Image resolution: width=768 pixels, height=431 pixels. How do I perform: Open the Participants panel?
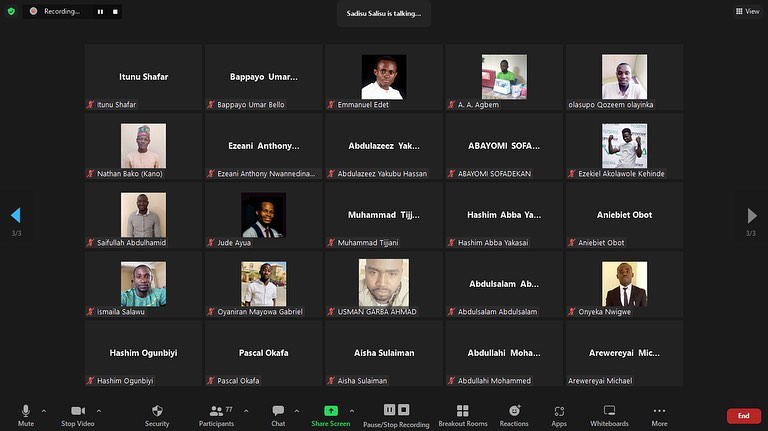(x=216, y=411)
